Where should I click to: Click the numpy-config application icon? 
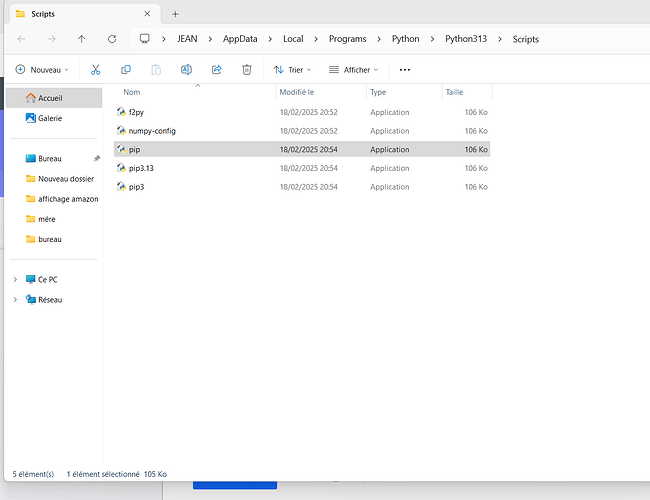coord(121,130)
